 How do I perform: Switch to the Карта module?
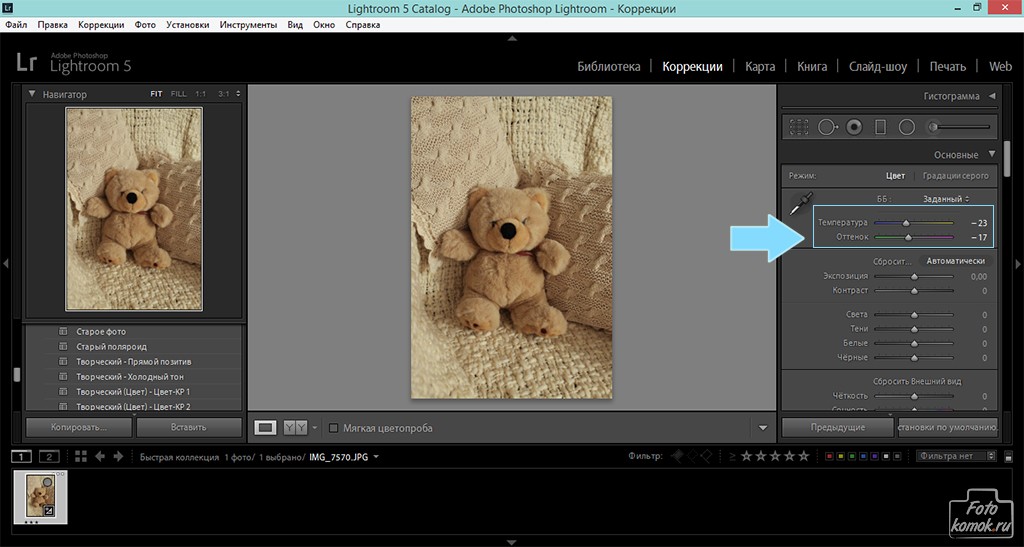[x=760, y=67]
